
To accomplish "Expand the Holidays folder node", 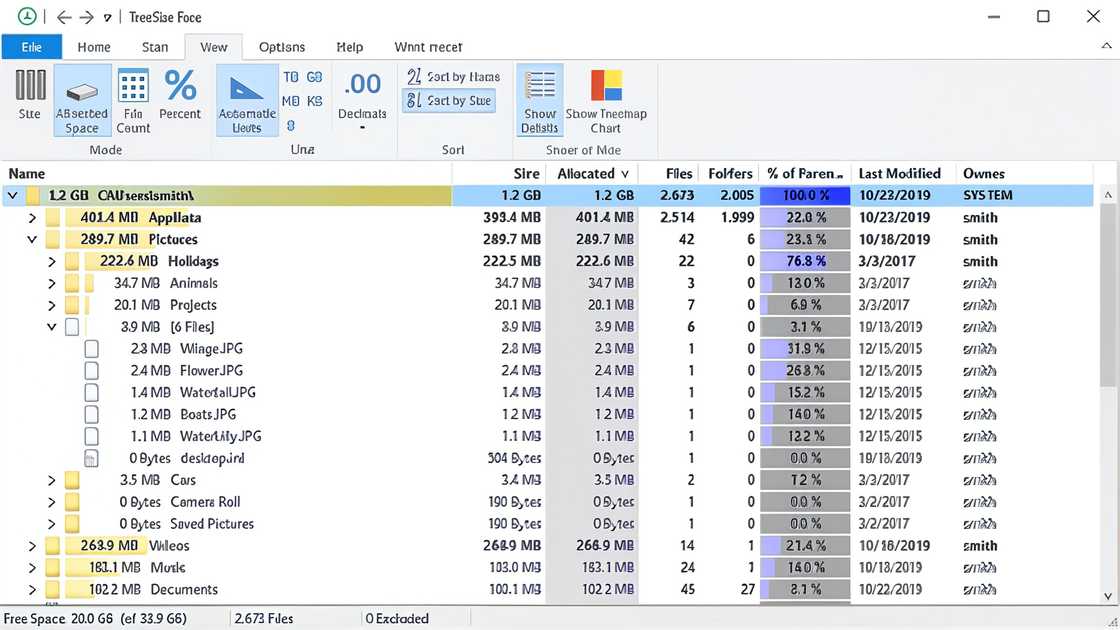I will [52, 261].
